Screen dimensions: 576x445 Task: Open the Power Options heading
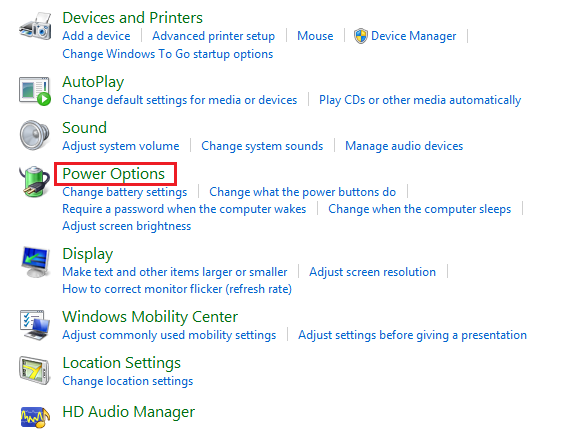[114, 174]
